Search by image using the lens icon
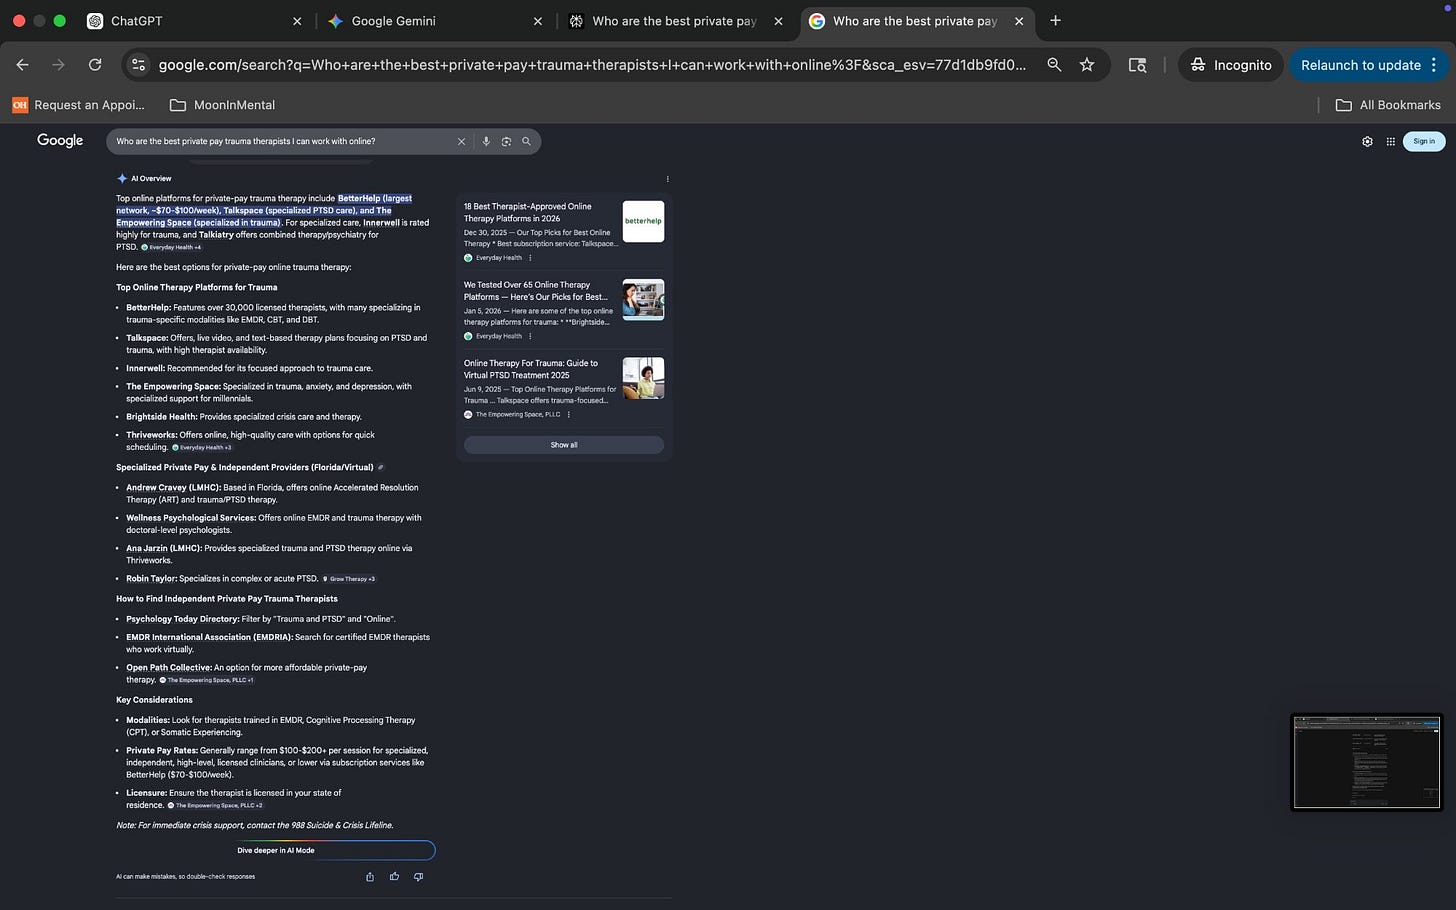The height and width of the screenshot is (910, 1456). pyautogui.click(x=506, y=141)
